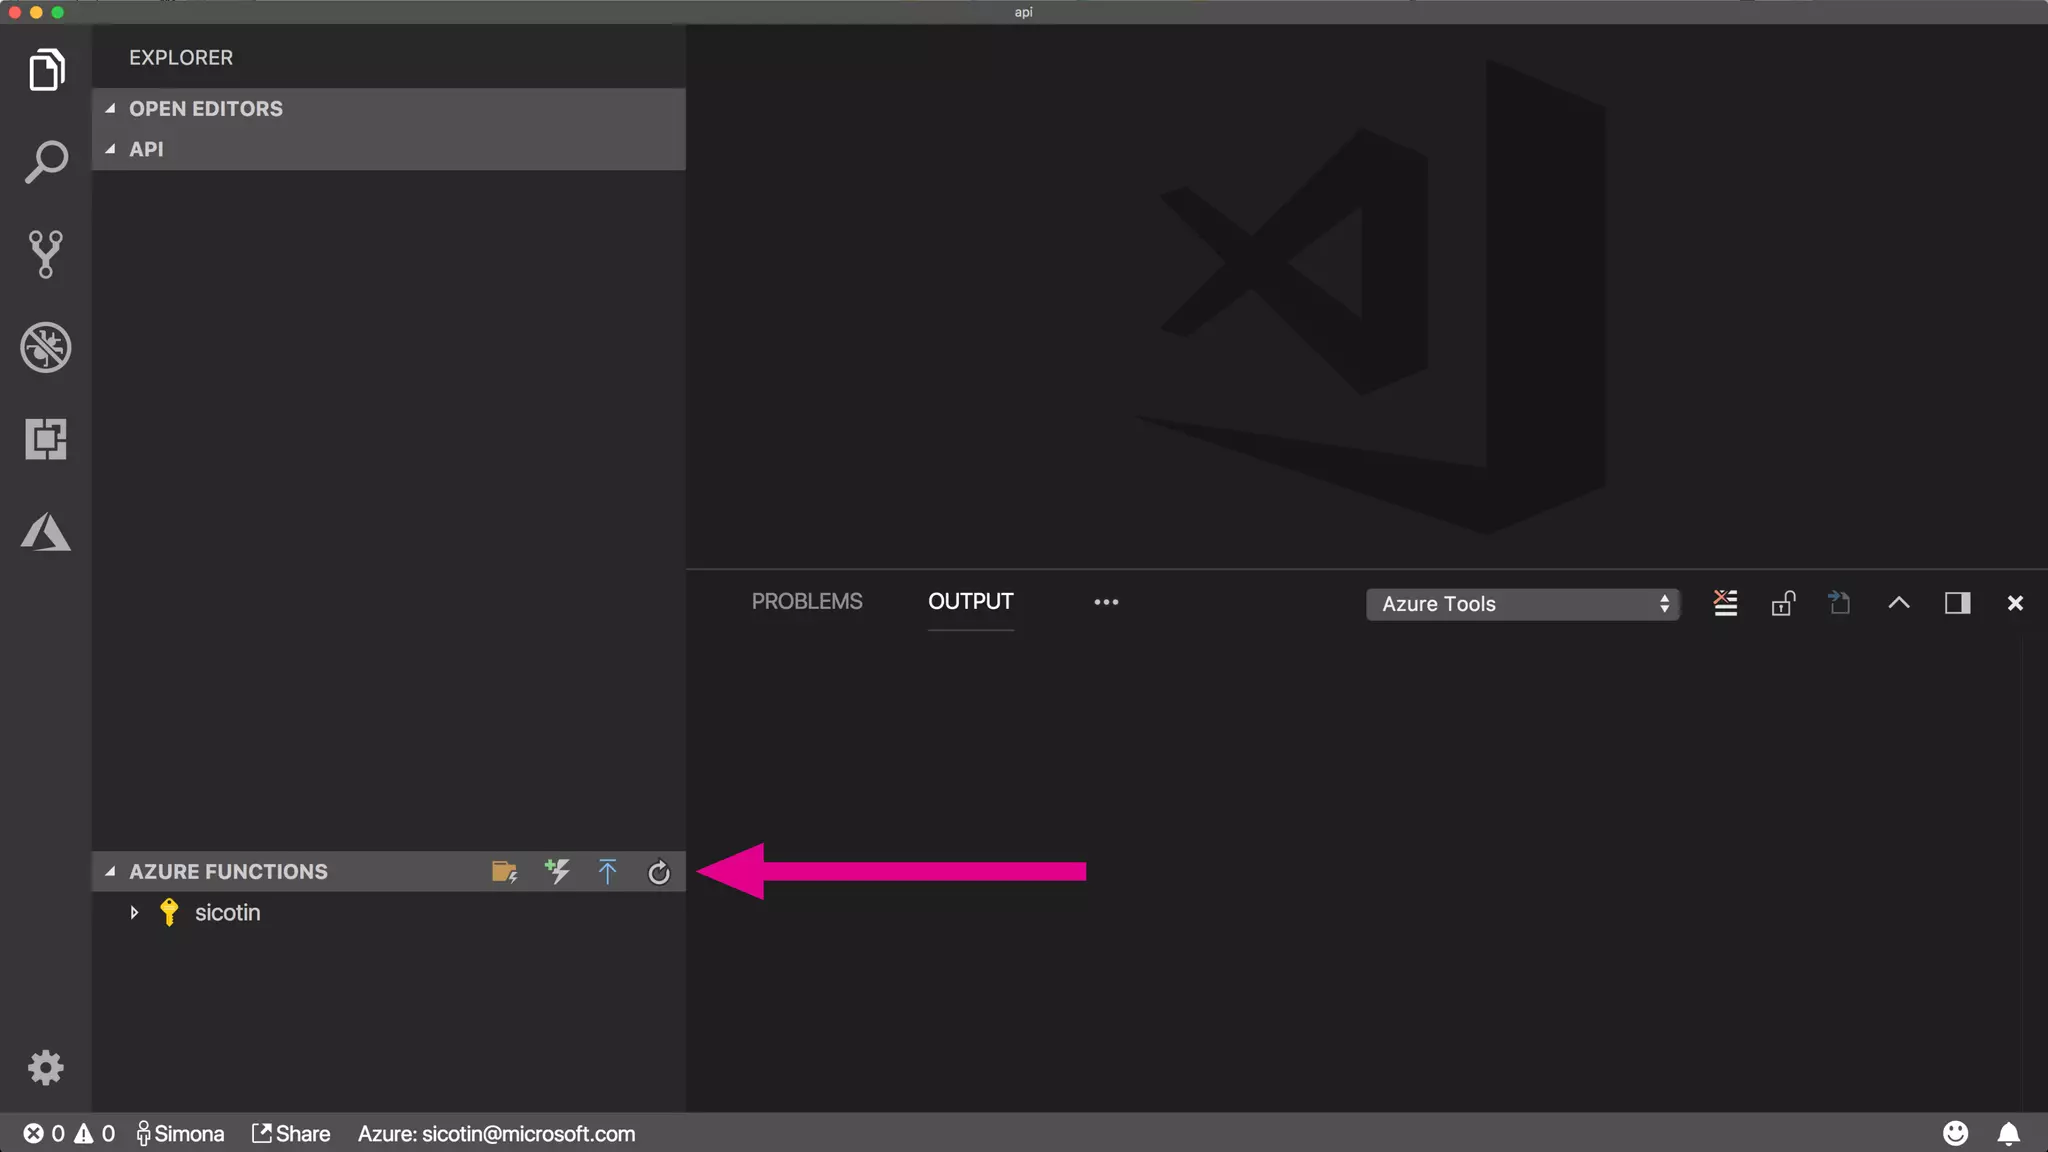Open the Azure view in activity bar
Screen dimensions: 2048x1152
click(45, 532)
